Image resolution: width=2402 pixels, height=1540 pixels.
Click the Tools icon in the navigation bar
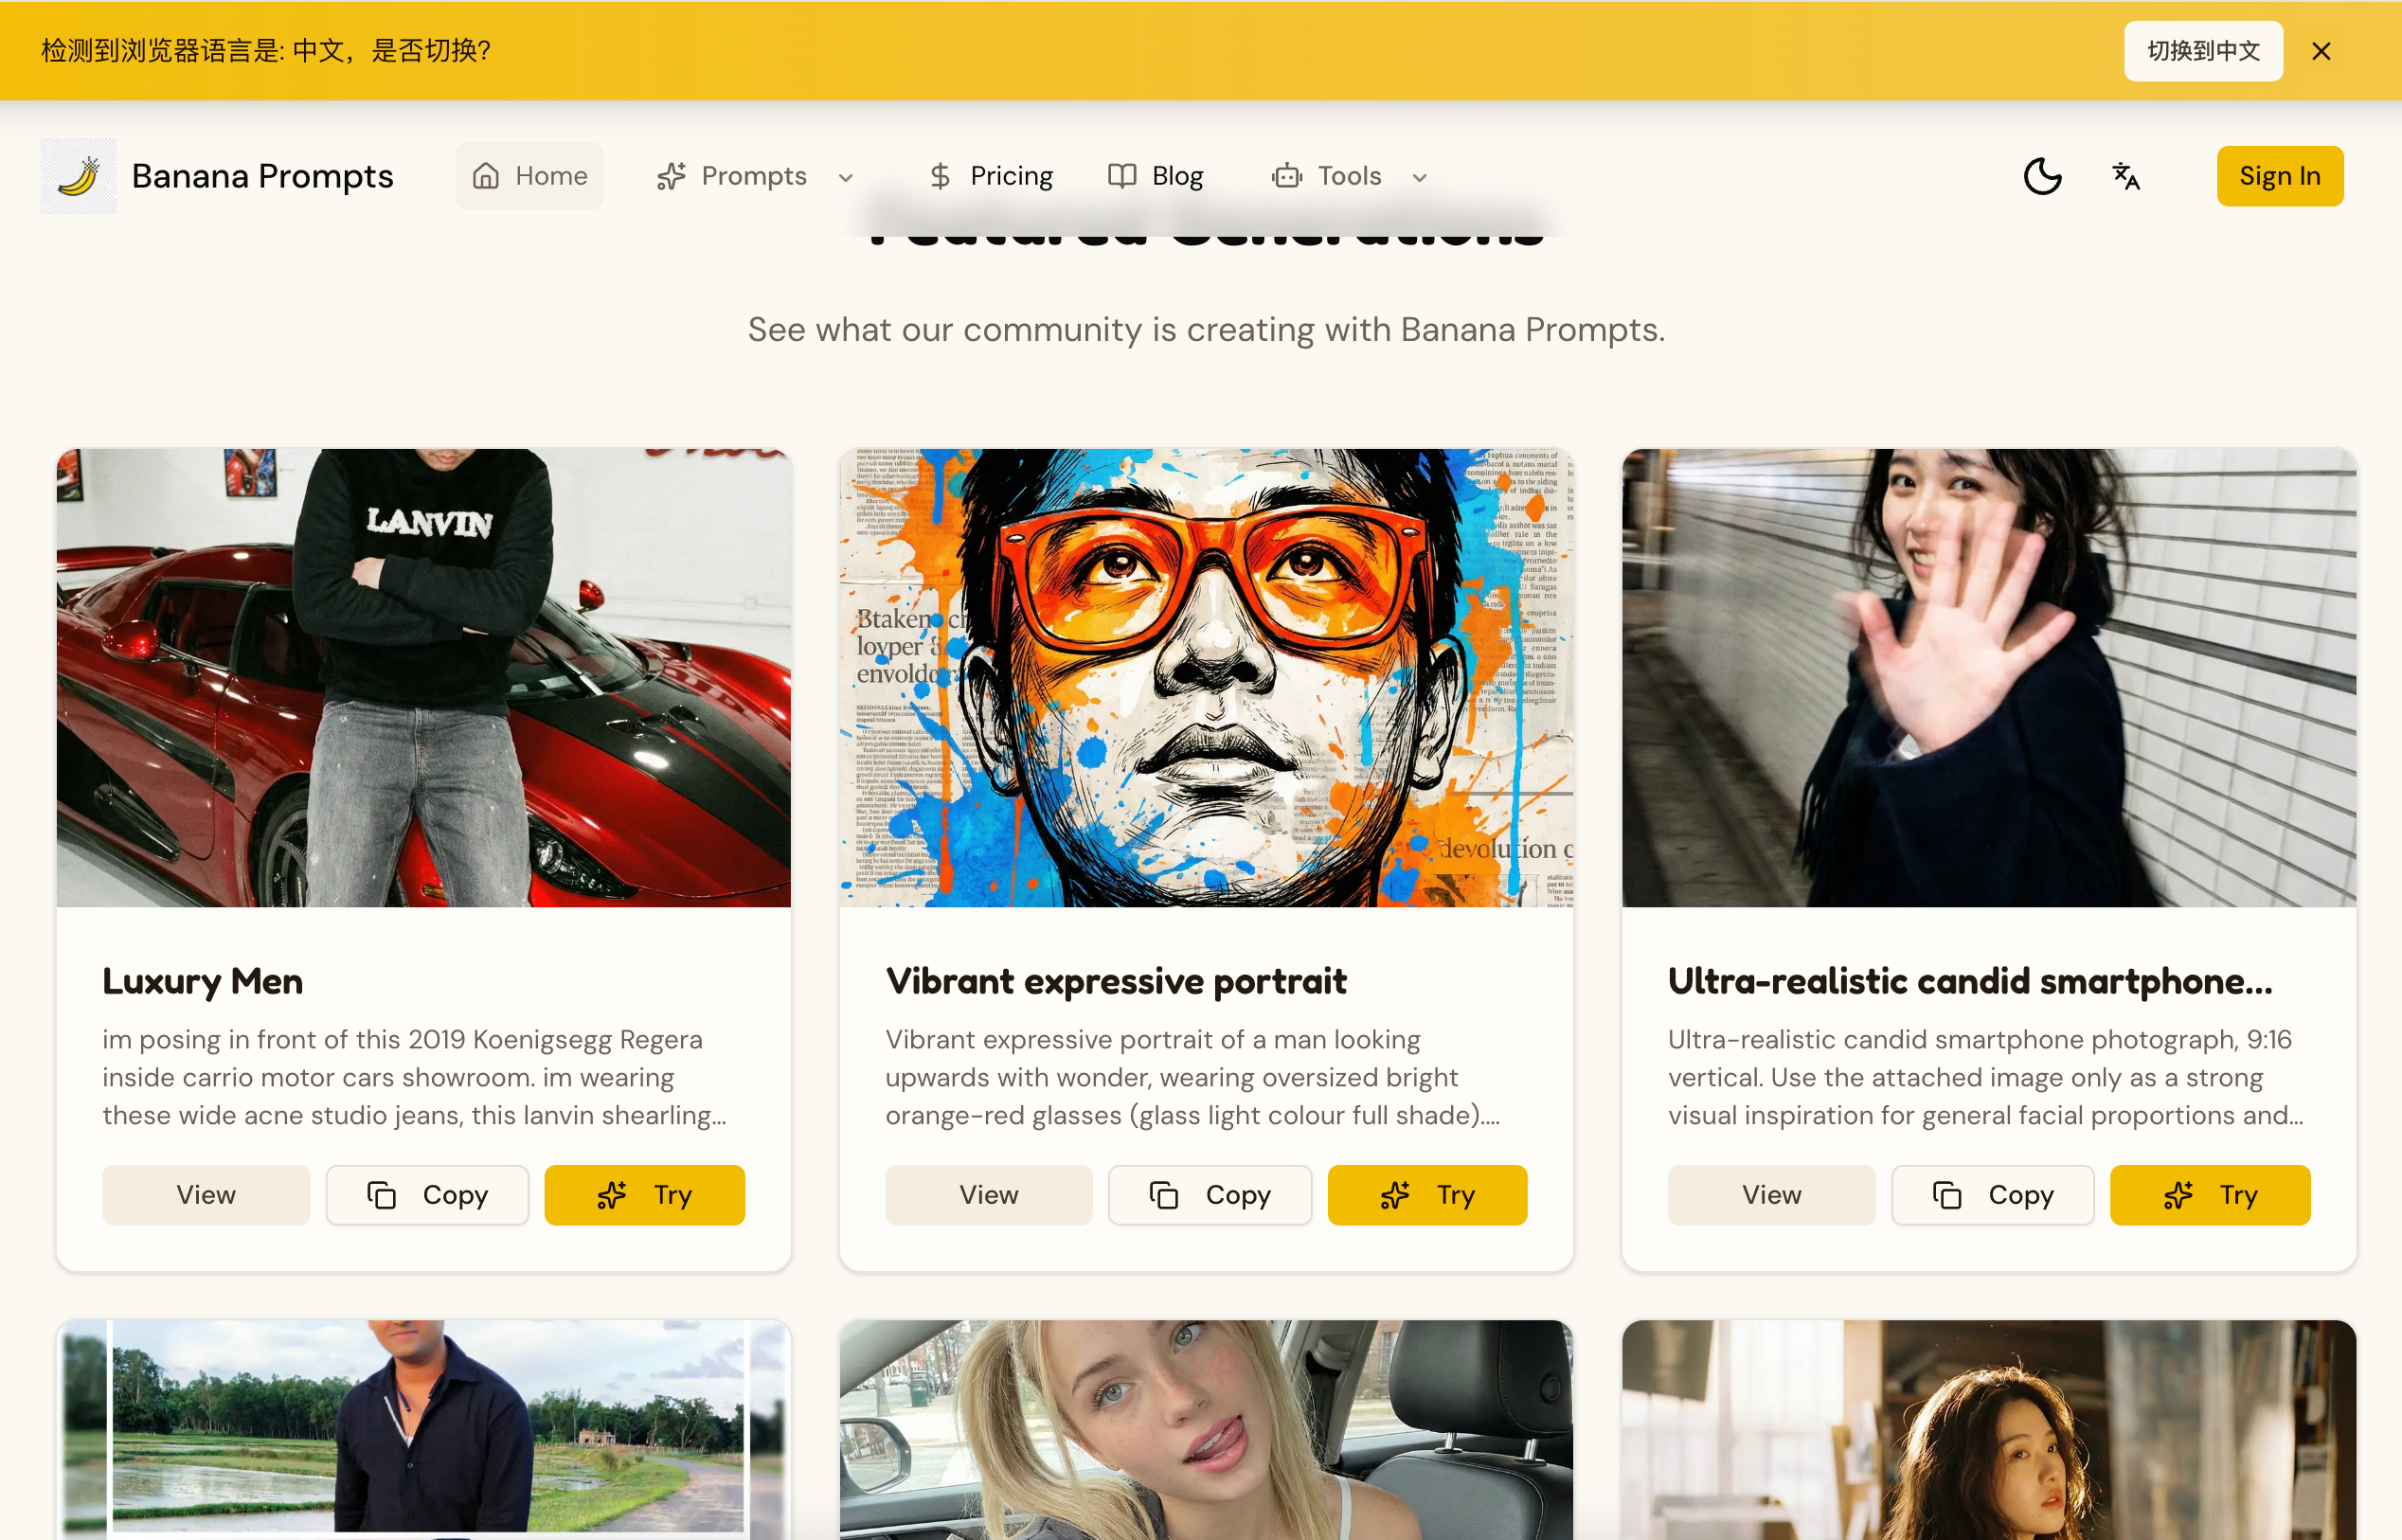point(1287,175)
